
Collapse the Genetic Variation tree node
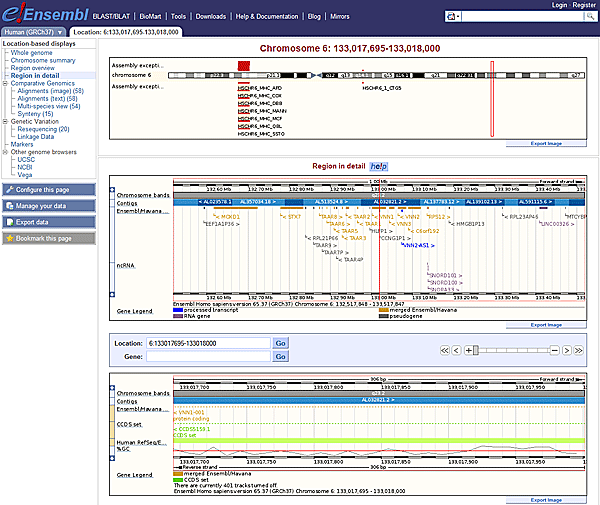click(5, 121)
